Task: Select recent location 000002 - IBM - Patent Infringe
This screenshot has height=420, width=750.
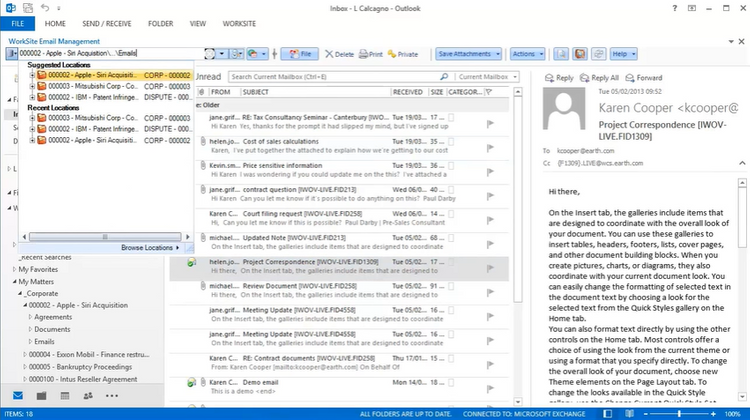Action: (x=114, y=129)
